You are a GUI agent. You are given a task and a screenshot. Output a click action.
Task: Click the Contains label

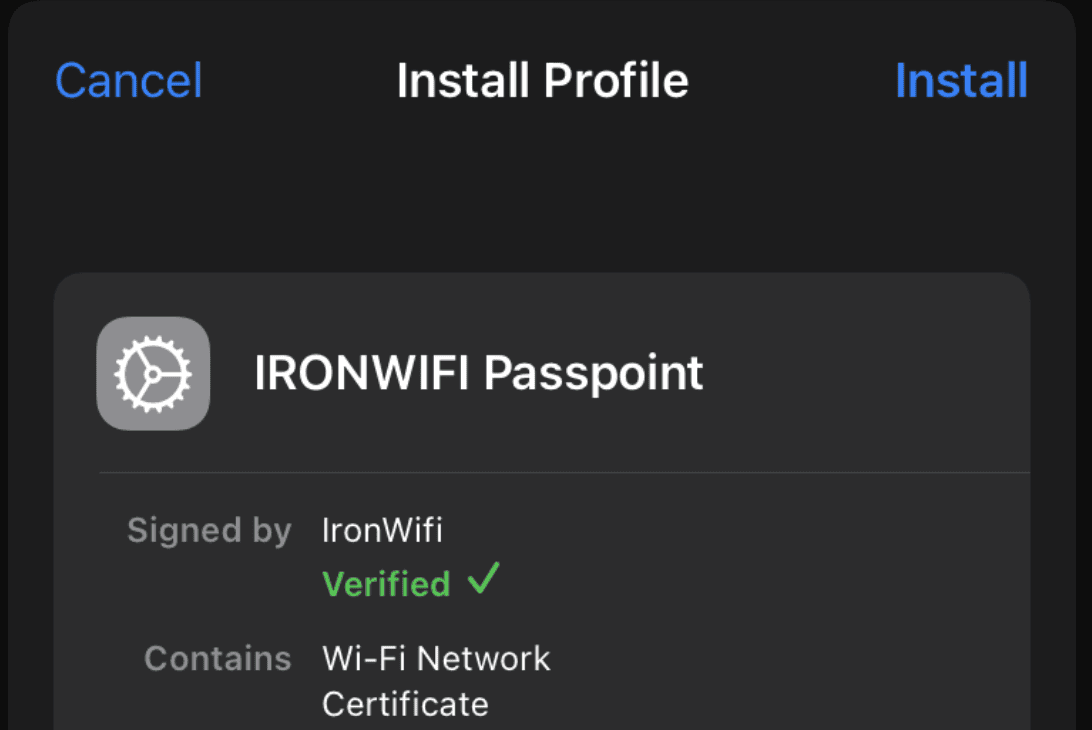point(217,658)
